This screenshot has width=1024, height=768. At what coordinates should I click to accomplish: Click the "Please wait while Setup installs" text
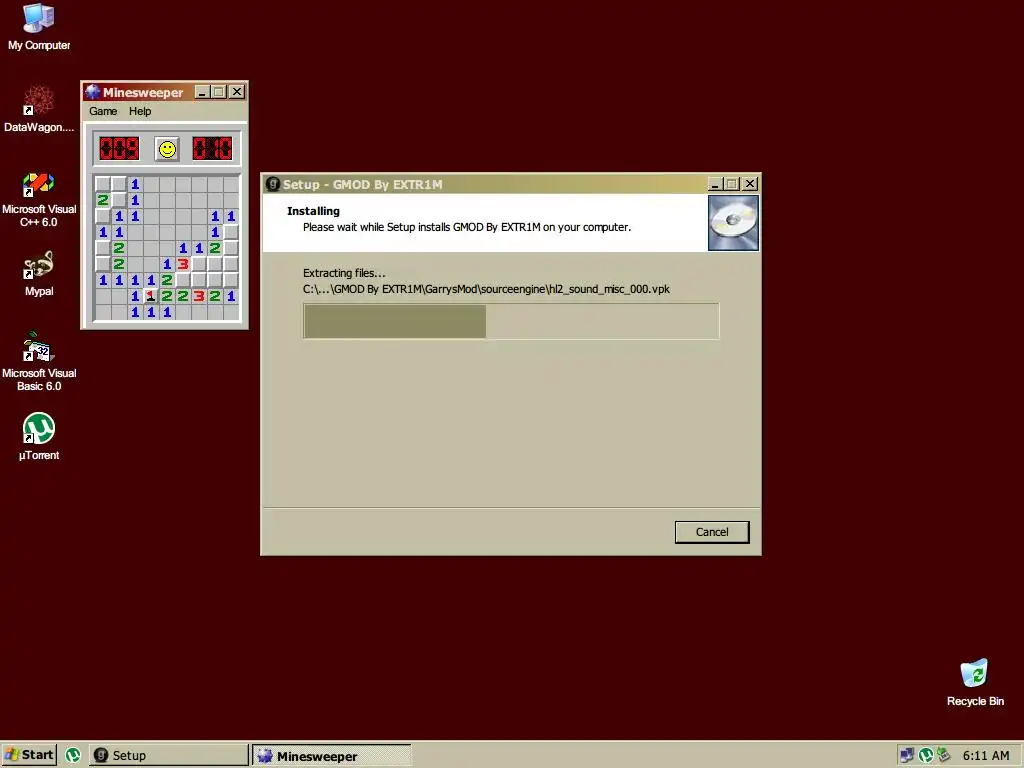click(467, 227)
